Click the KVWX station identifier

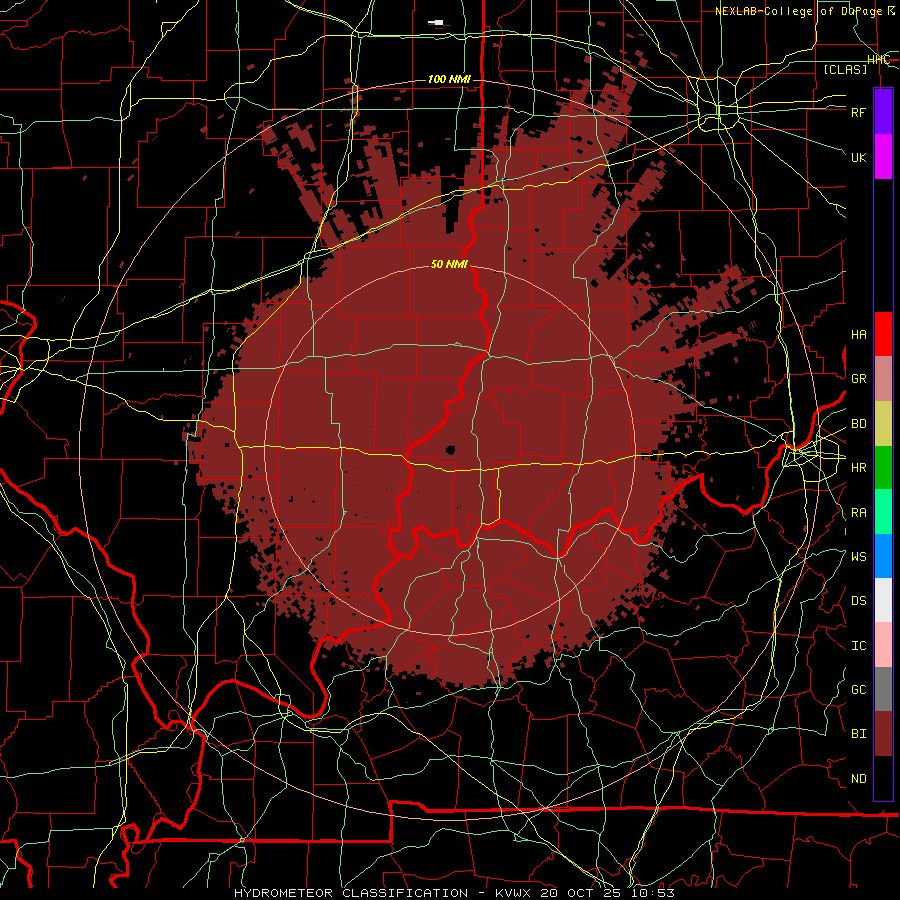pos(513,893)
